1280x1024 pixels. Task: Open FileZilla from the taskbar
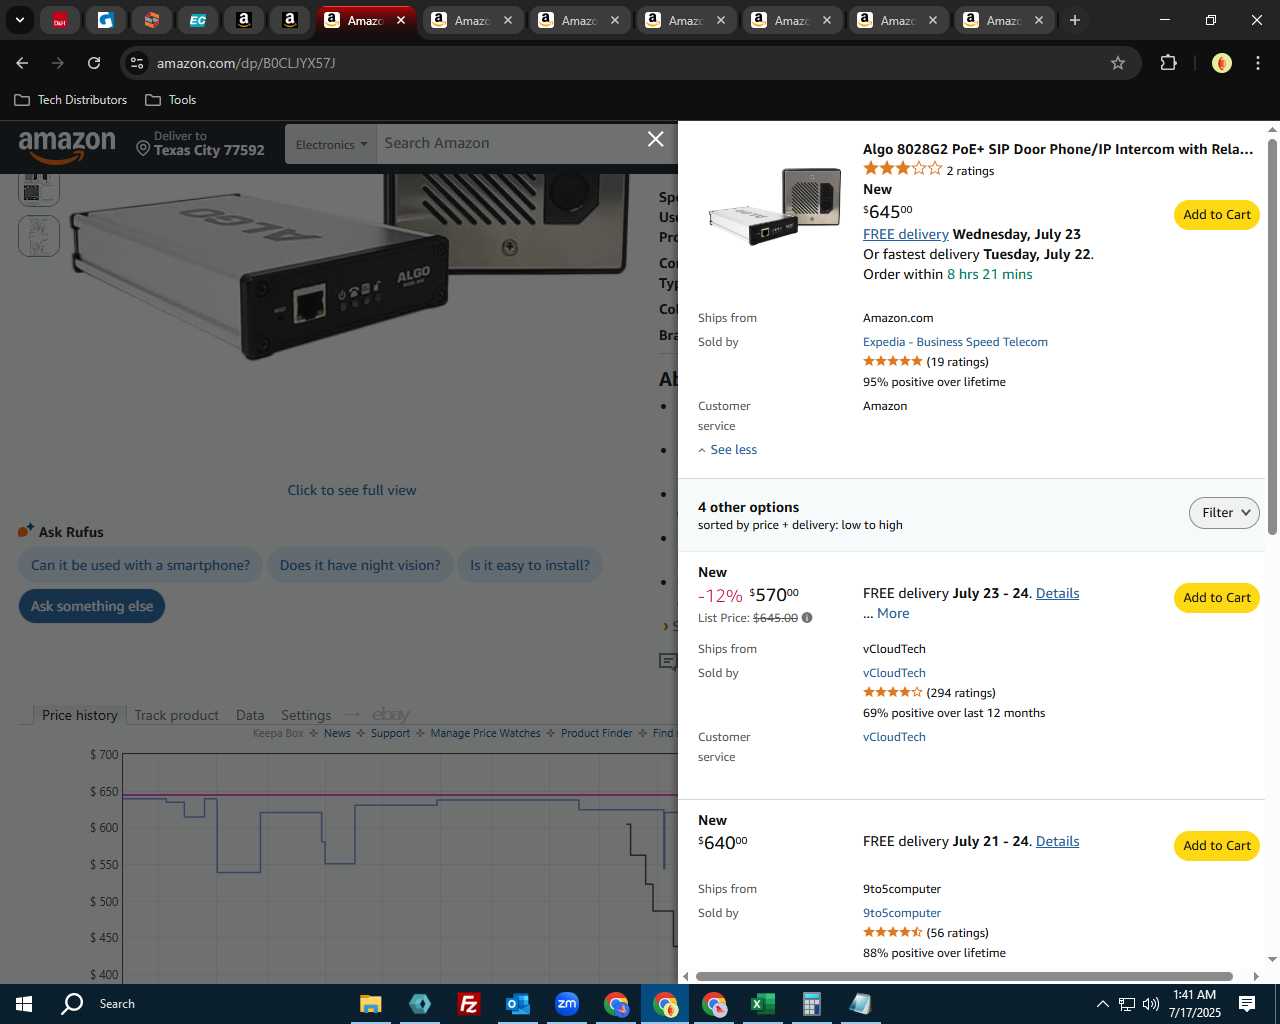coord(468,1004)
